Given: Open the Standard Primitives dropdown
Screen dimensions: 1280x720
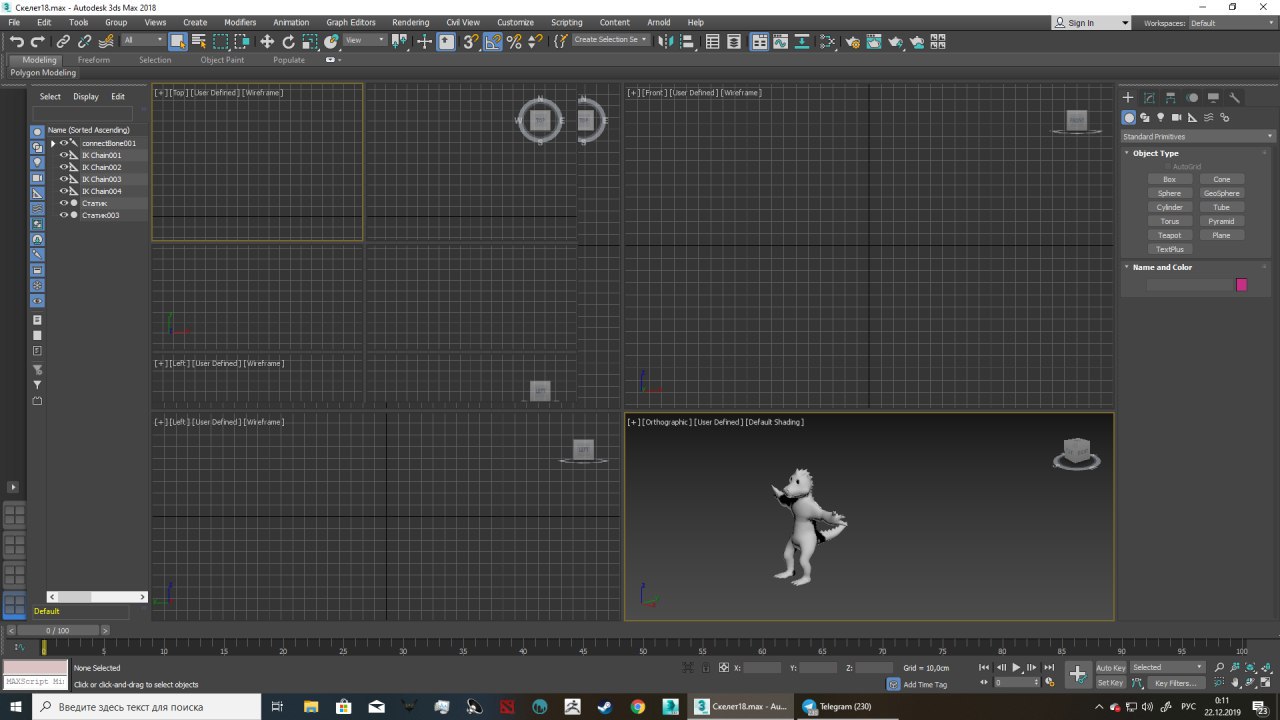Looking at the screenshot, I should coord(1198,136).
